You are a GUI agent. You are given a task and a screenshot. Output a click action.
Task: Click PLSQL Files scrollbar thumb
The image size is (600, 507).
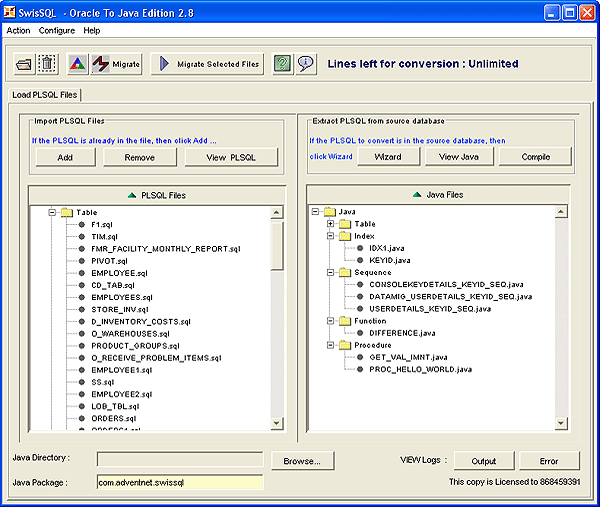coord(277,246)
